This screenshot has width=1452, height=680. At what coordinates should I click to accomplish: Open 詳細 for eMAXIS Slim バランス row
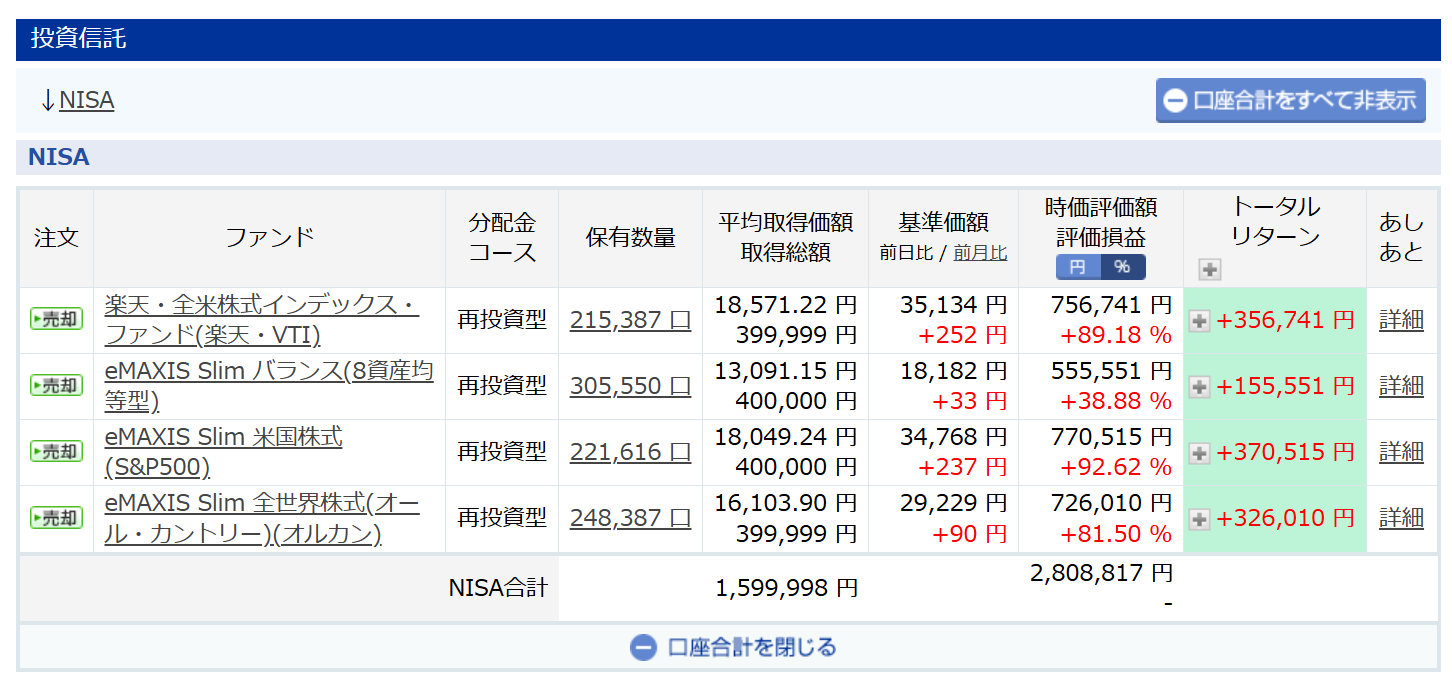[x=1401, y=386]
